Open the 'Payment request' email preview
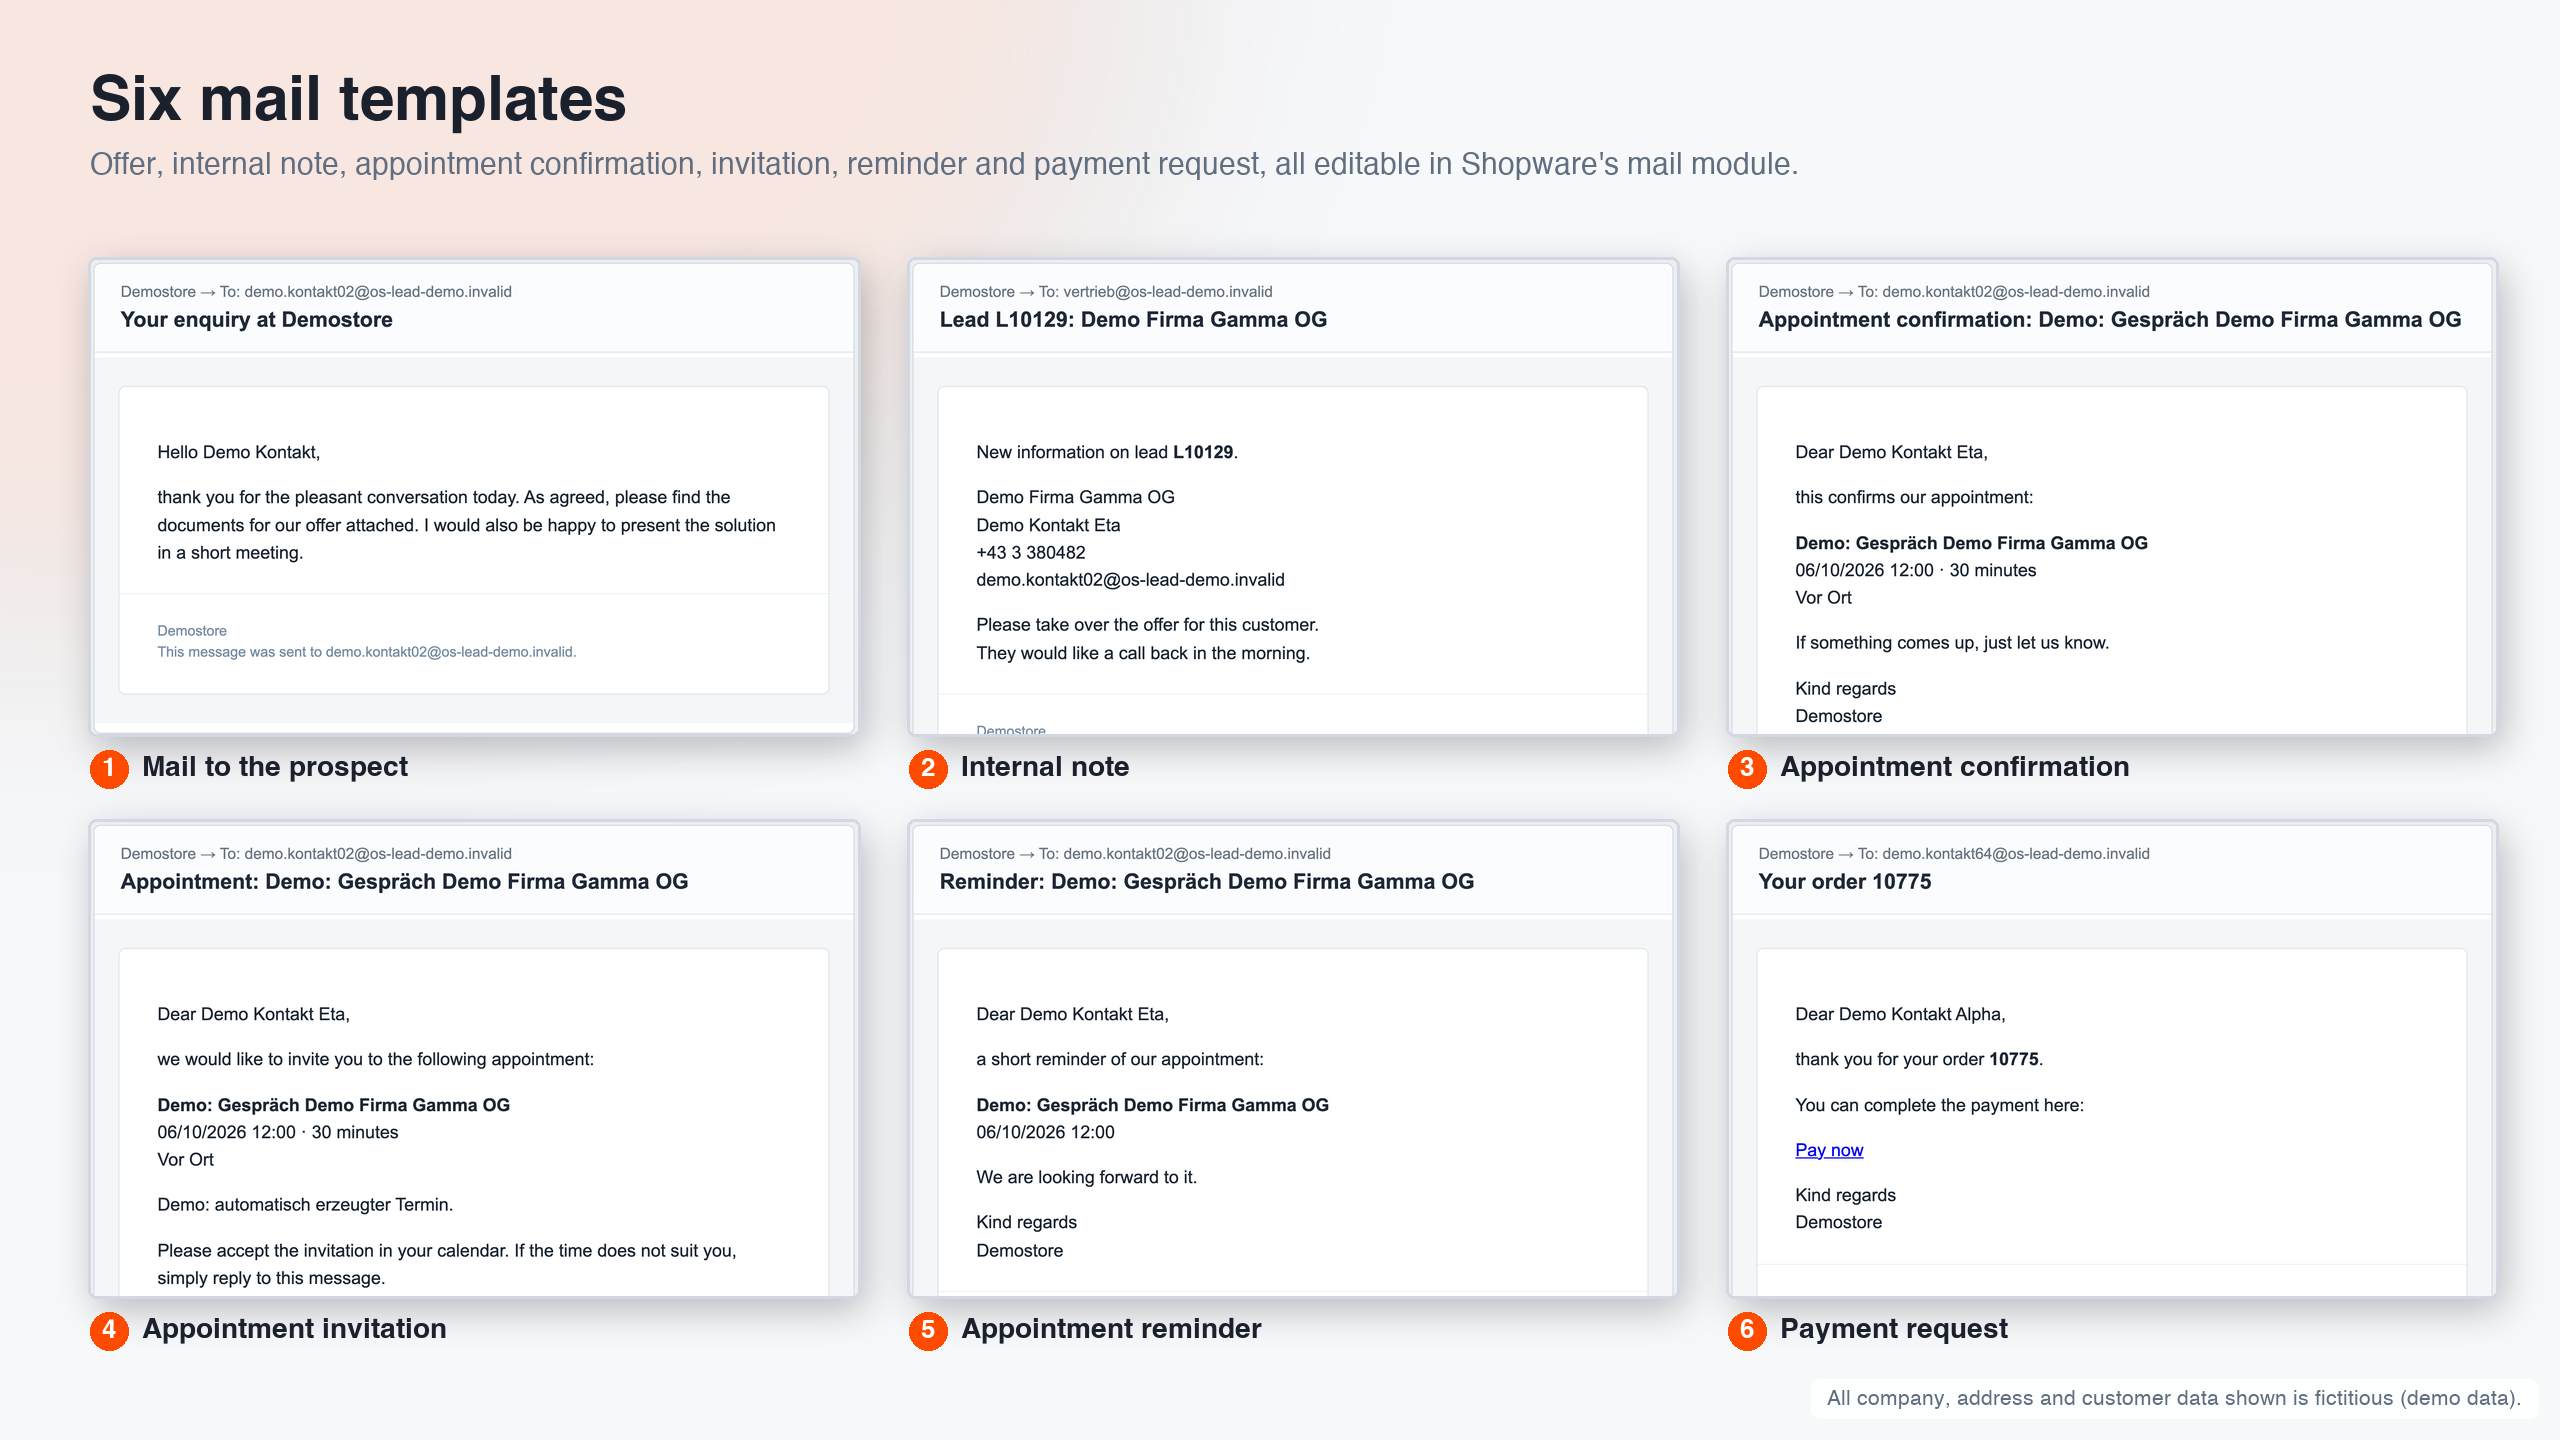The height and width of the screenshot is (1440, 2560). click(2112, 1059)
